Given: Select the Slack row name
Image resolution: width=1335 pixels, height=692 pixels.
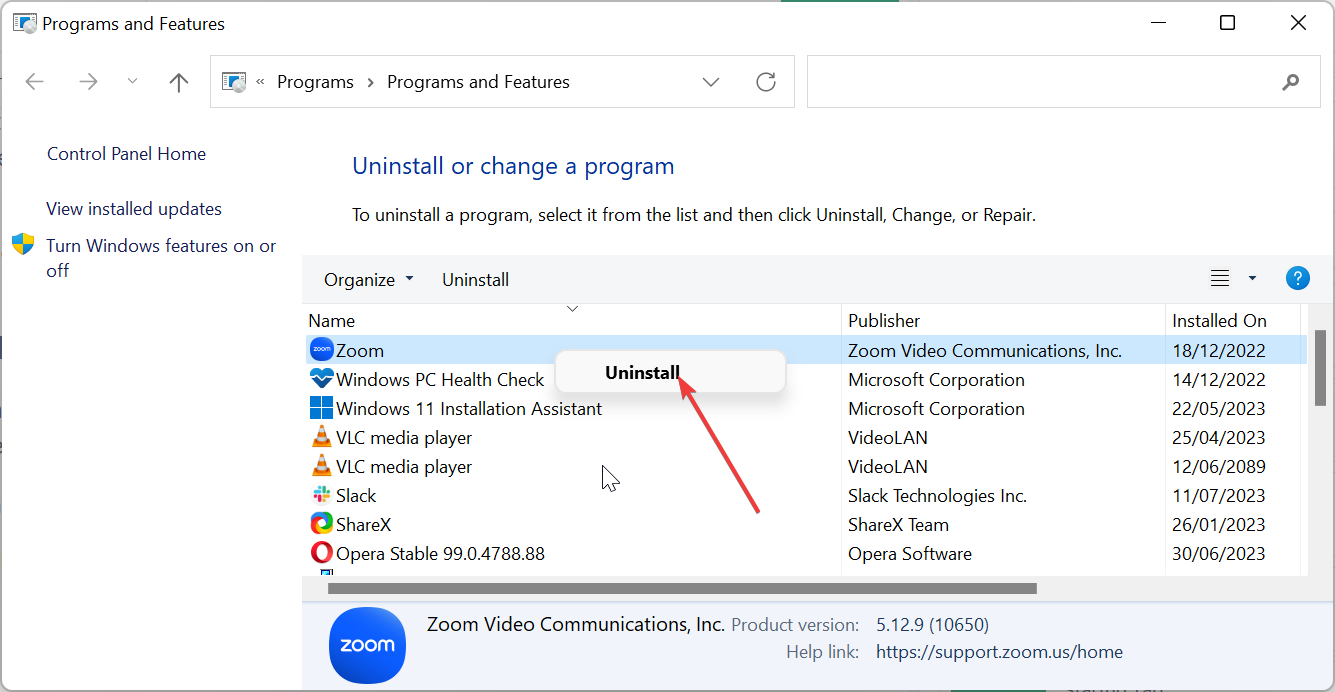Looking at the screenshot, I should coord(356,496).
